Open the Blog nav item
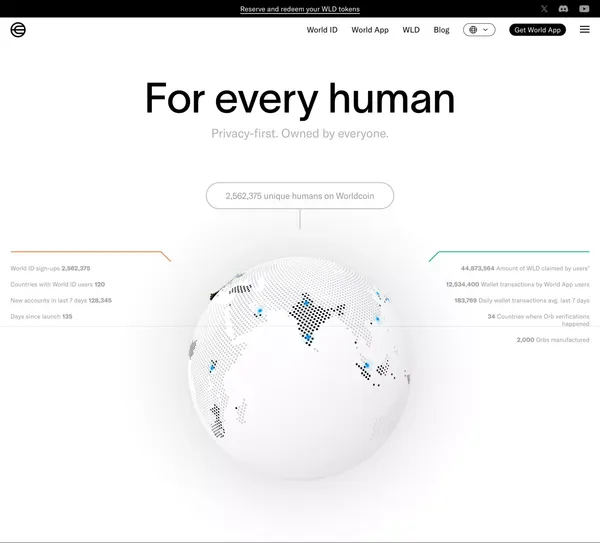This screenshot has height=543, width=600. 441,30
